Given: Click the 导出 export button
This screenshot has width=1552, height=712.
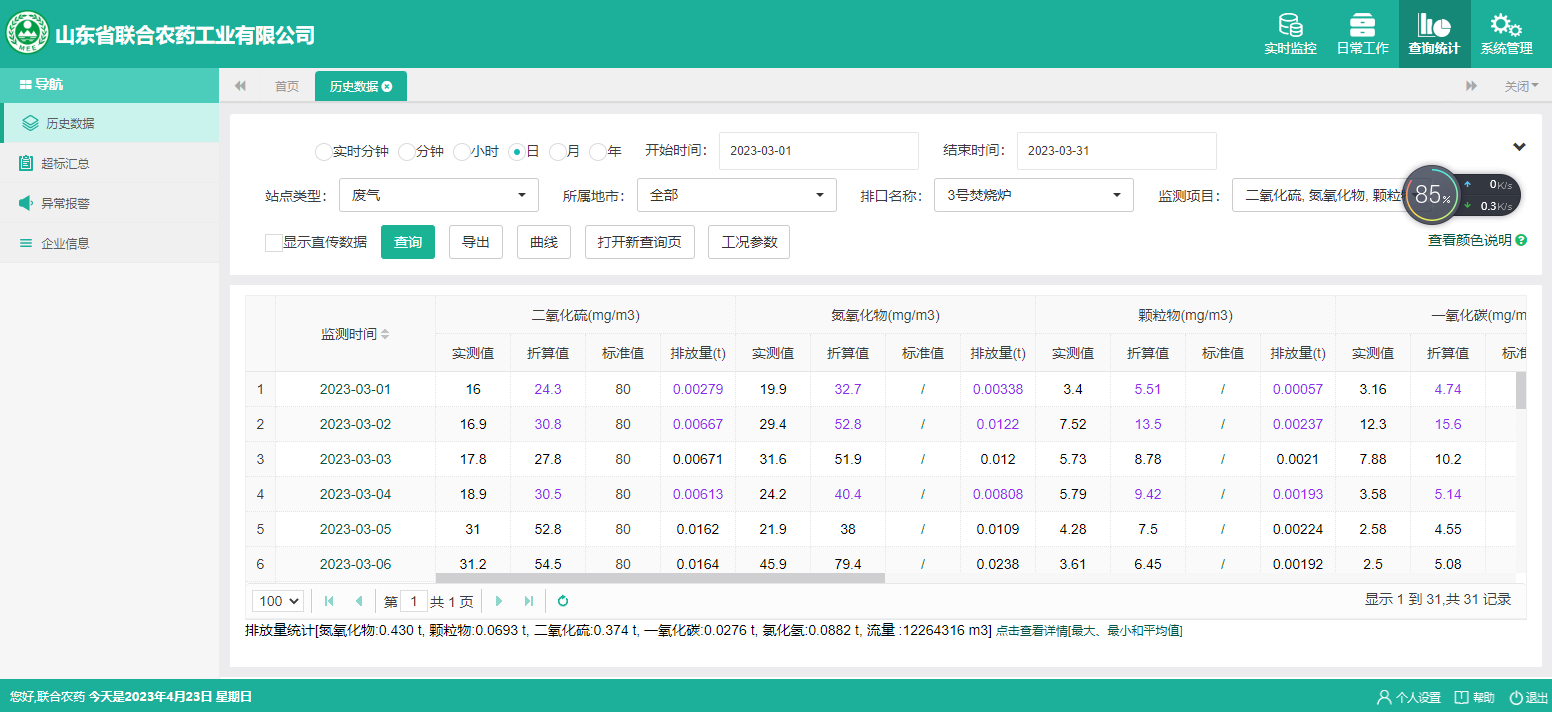Looking at the screenshot, I should (476, 242).
